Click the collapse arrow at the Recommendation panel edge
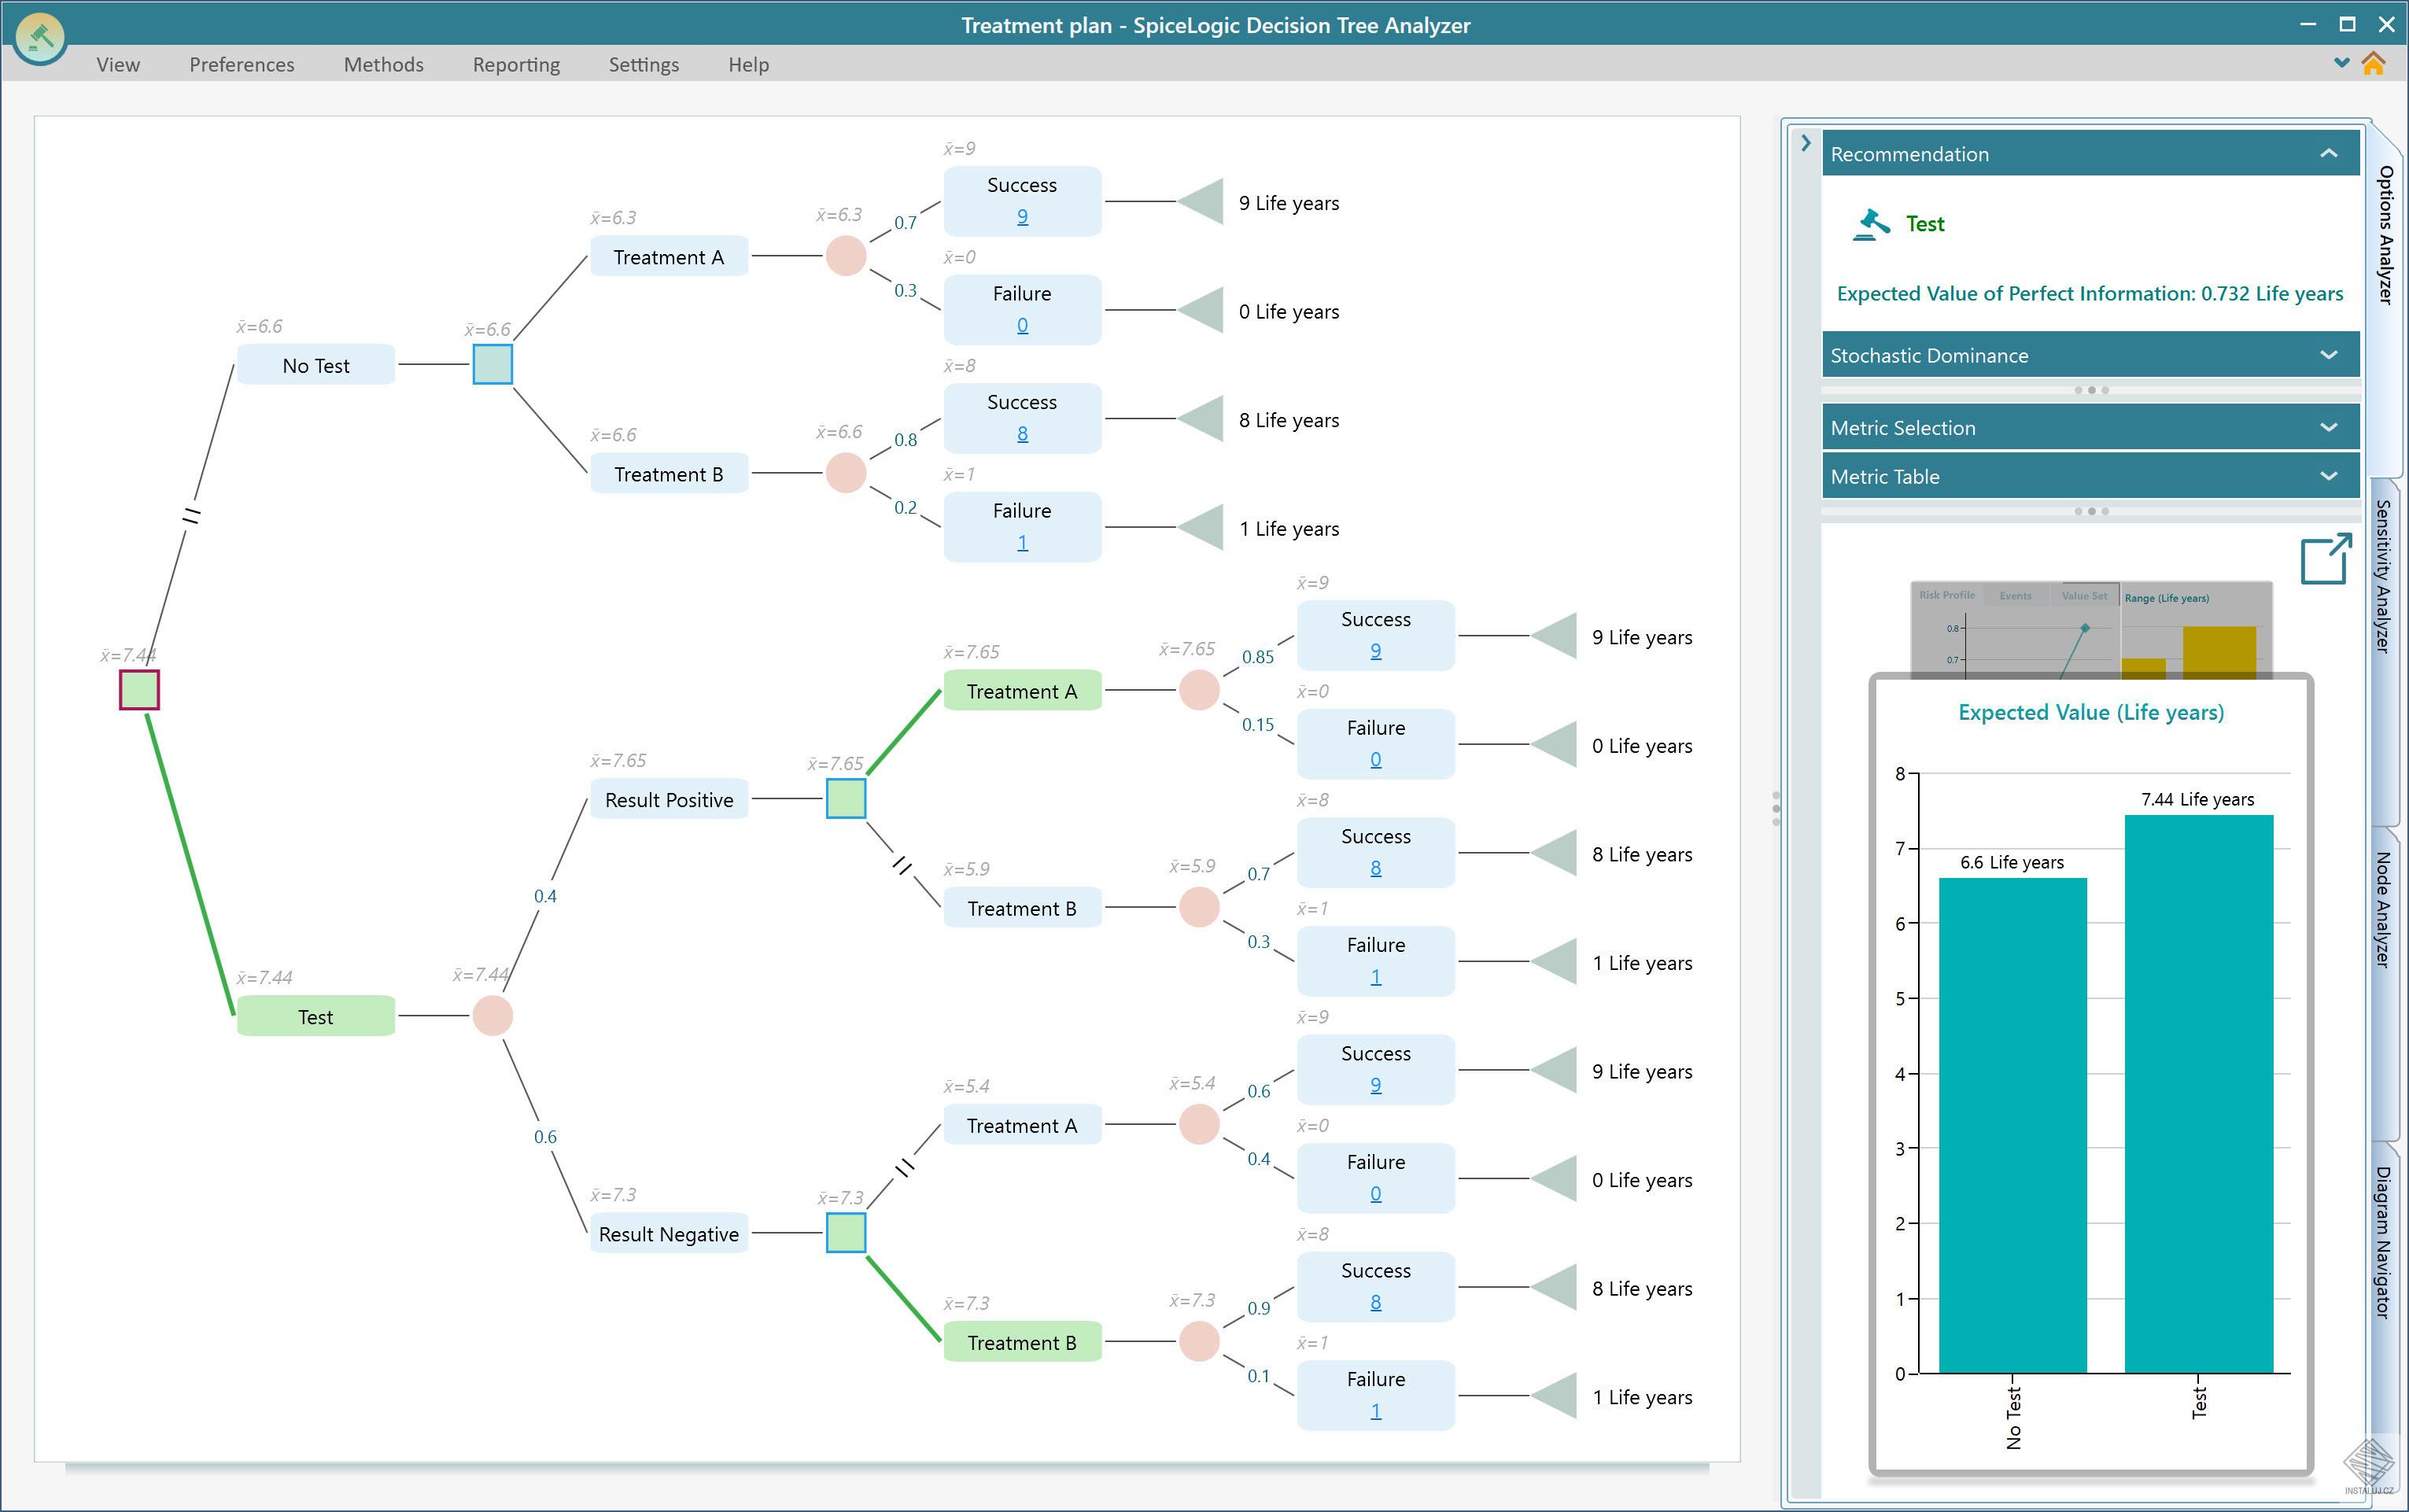 pos(1806,143)
